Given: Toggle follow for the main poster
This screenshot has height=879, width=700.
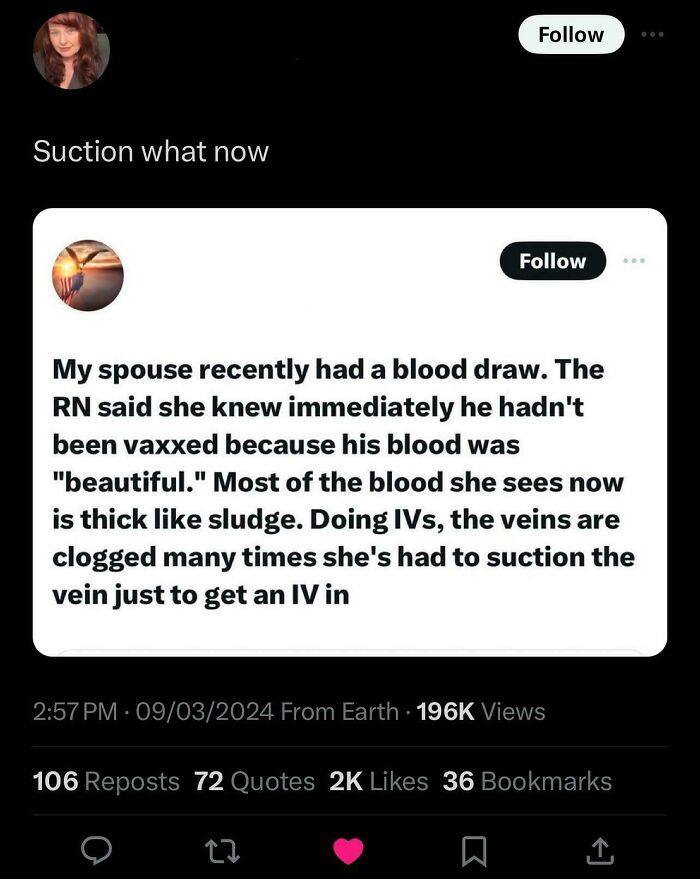Looking at the screenshot, I should (x=570, y=34).
